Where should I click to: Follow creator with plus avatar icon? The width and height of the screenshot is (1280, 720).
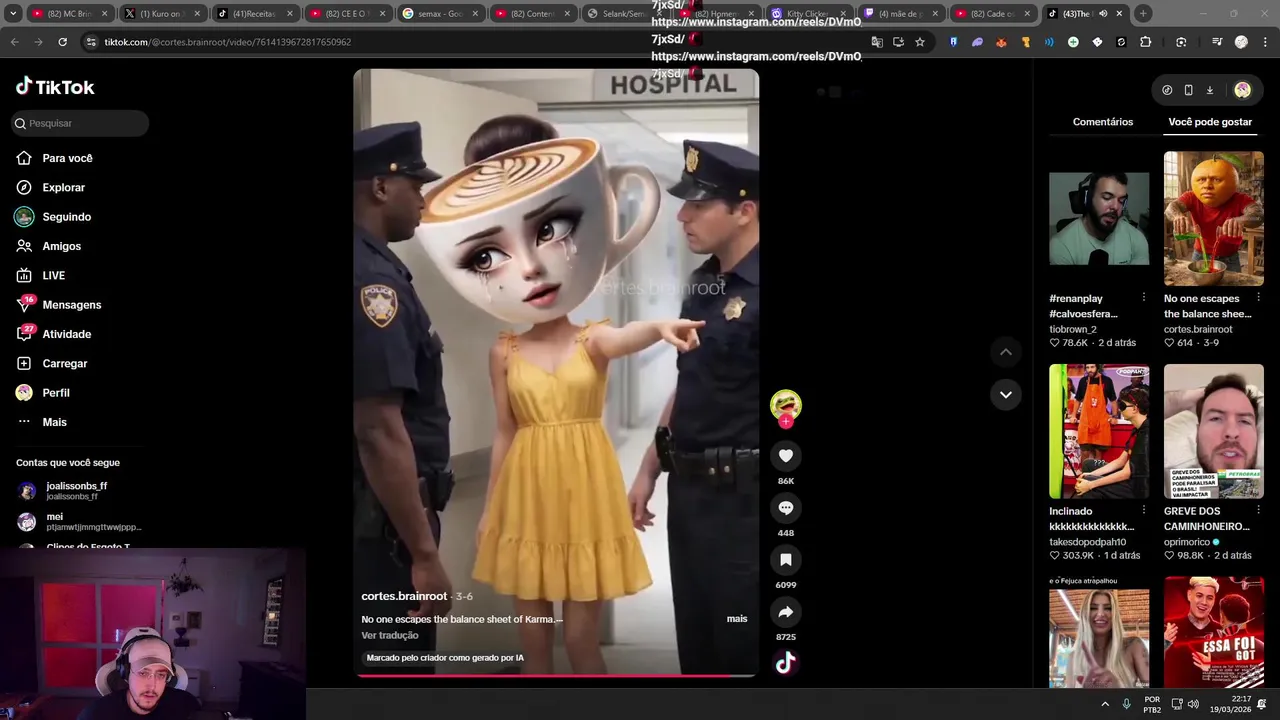pyautogui.click(x=786, y=422)
